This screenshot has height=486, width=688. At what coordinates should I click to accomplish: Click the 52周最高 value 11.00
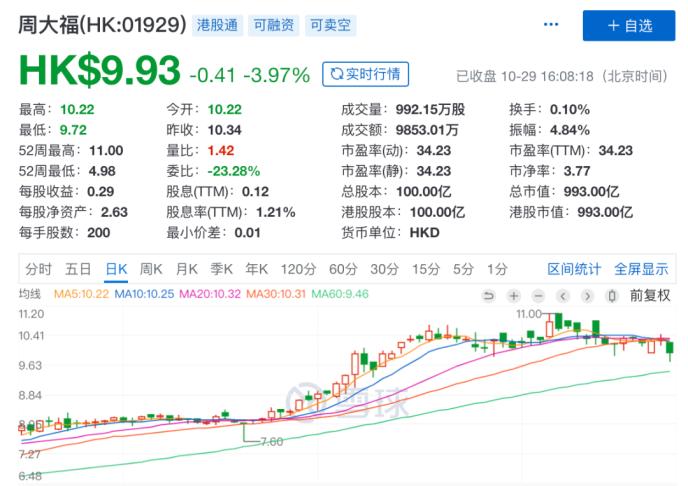(x=106, y=150)
